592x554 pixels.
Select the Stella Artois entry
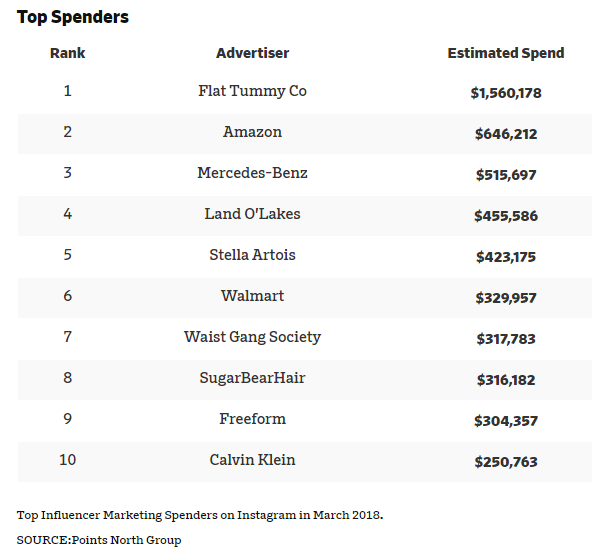pos(252,255)
